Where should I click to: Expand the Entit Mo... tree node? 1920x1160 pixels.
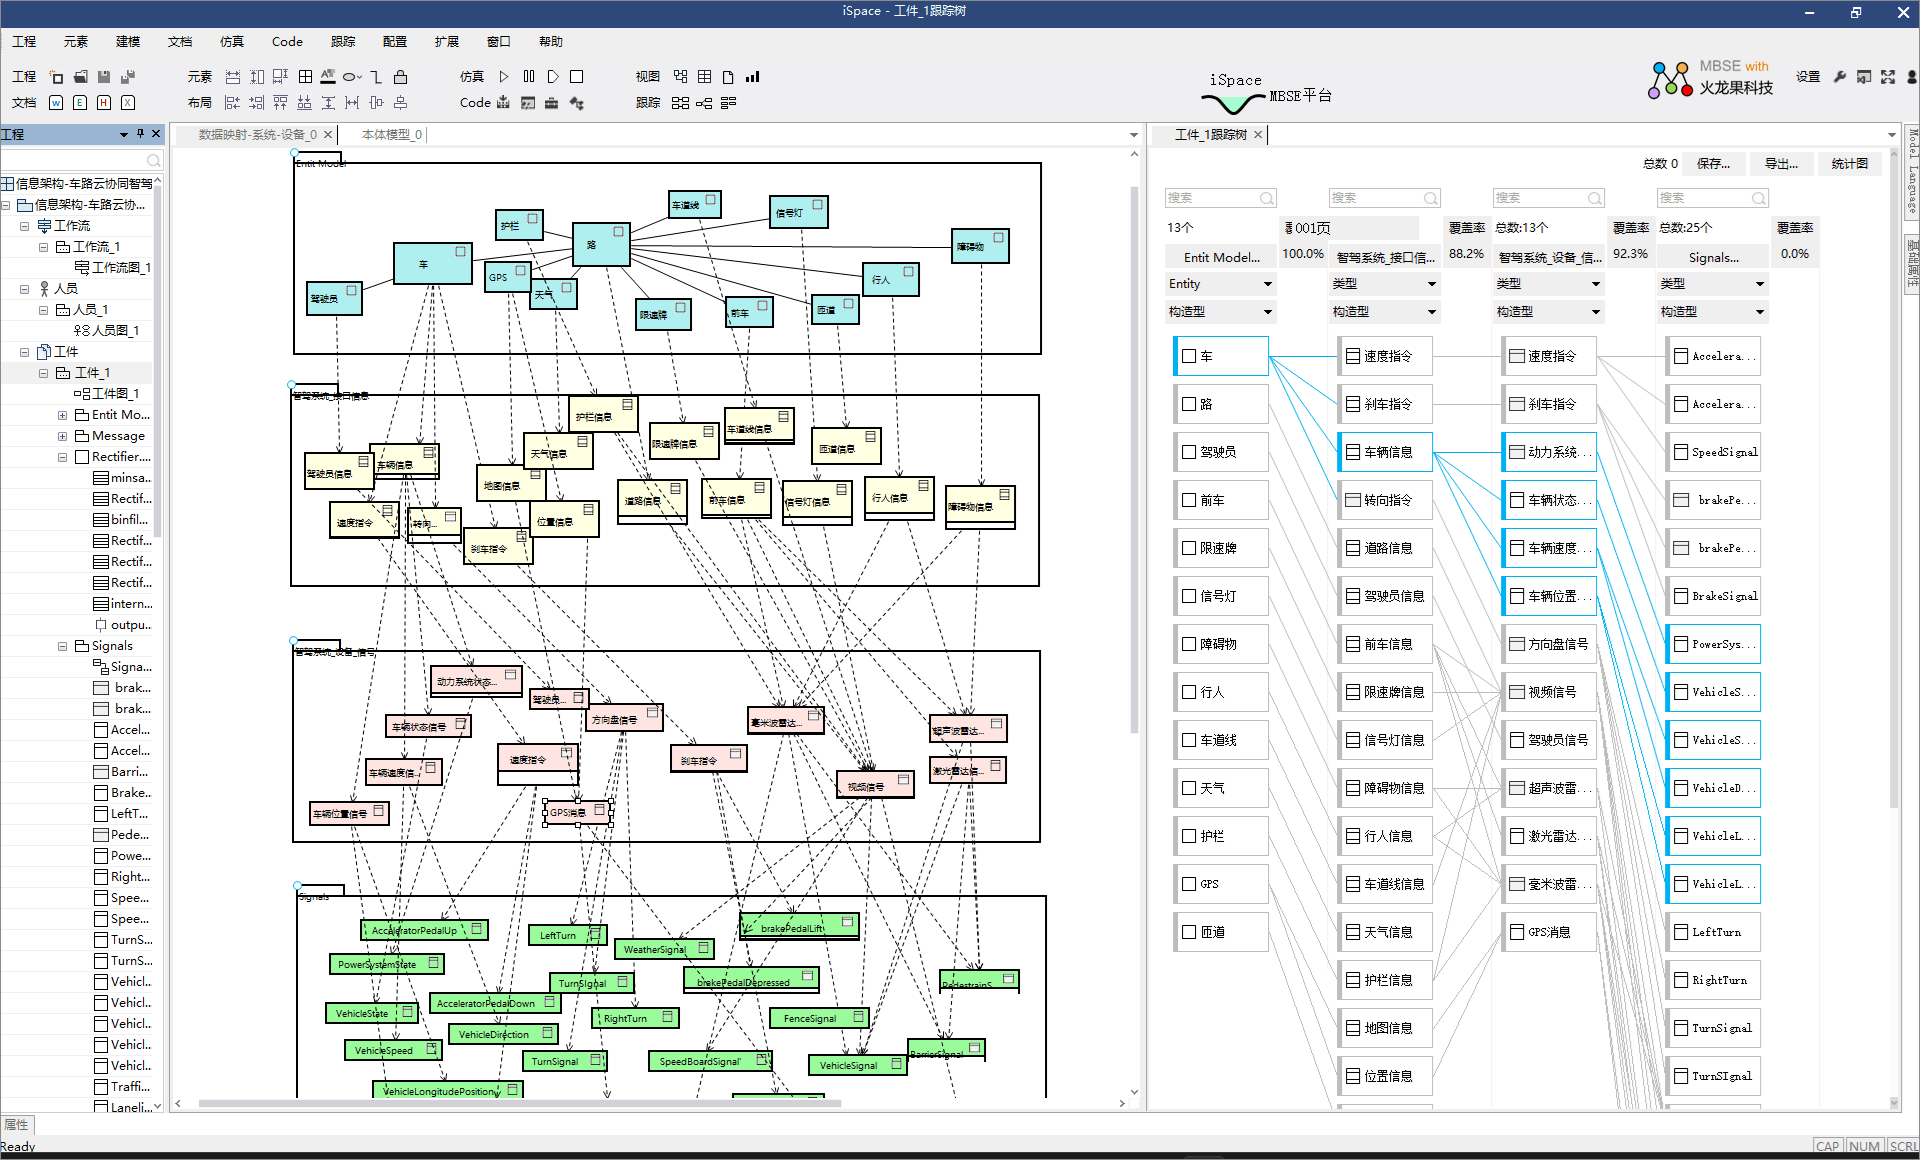pyautogui.click(x=62, y=415)
